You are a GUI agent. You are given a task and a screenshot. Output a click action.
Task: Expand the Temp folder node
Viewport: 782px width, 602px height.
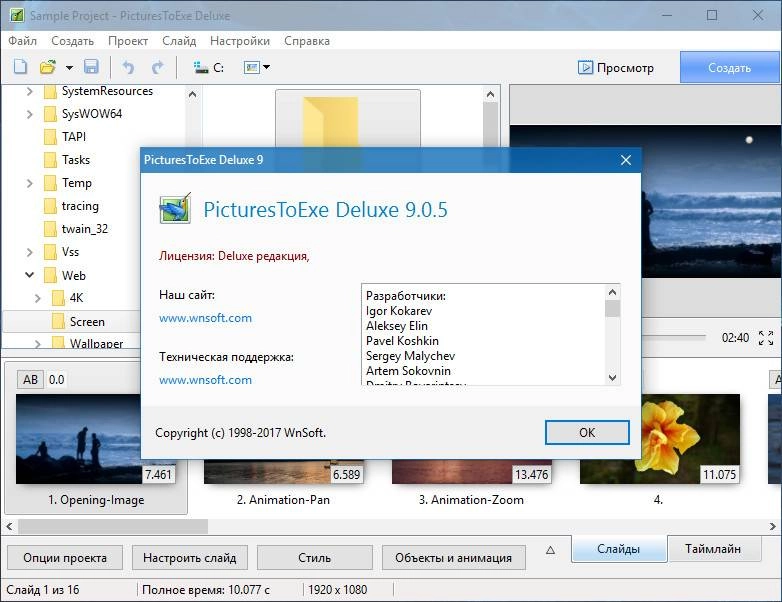(x=29, y=183)
